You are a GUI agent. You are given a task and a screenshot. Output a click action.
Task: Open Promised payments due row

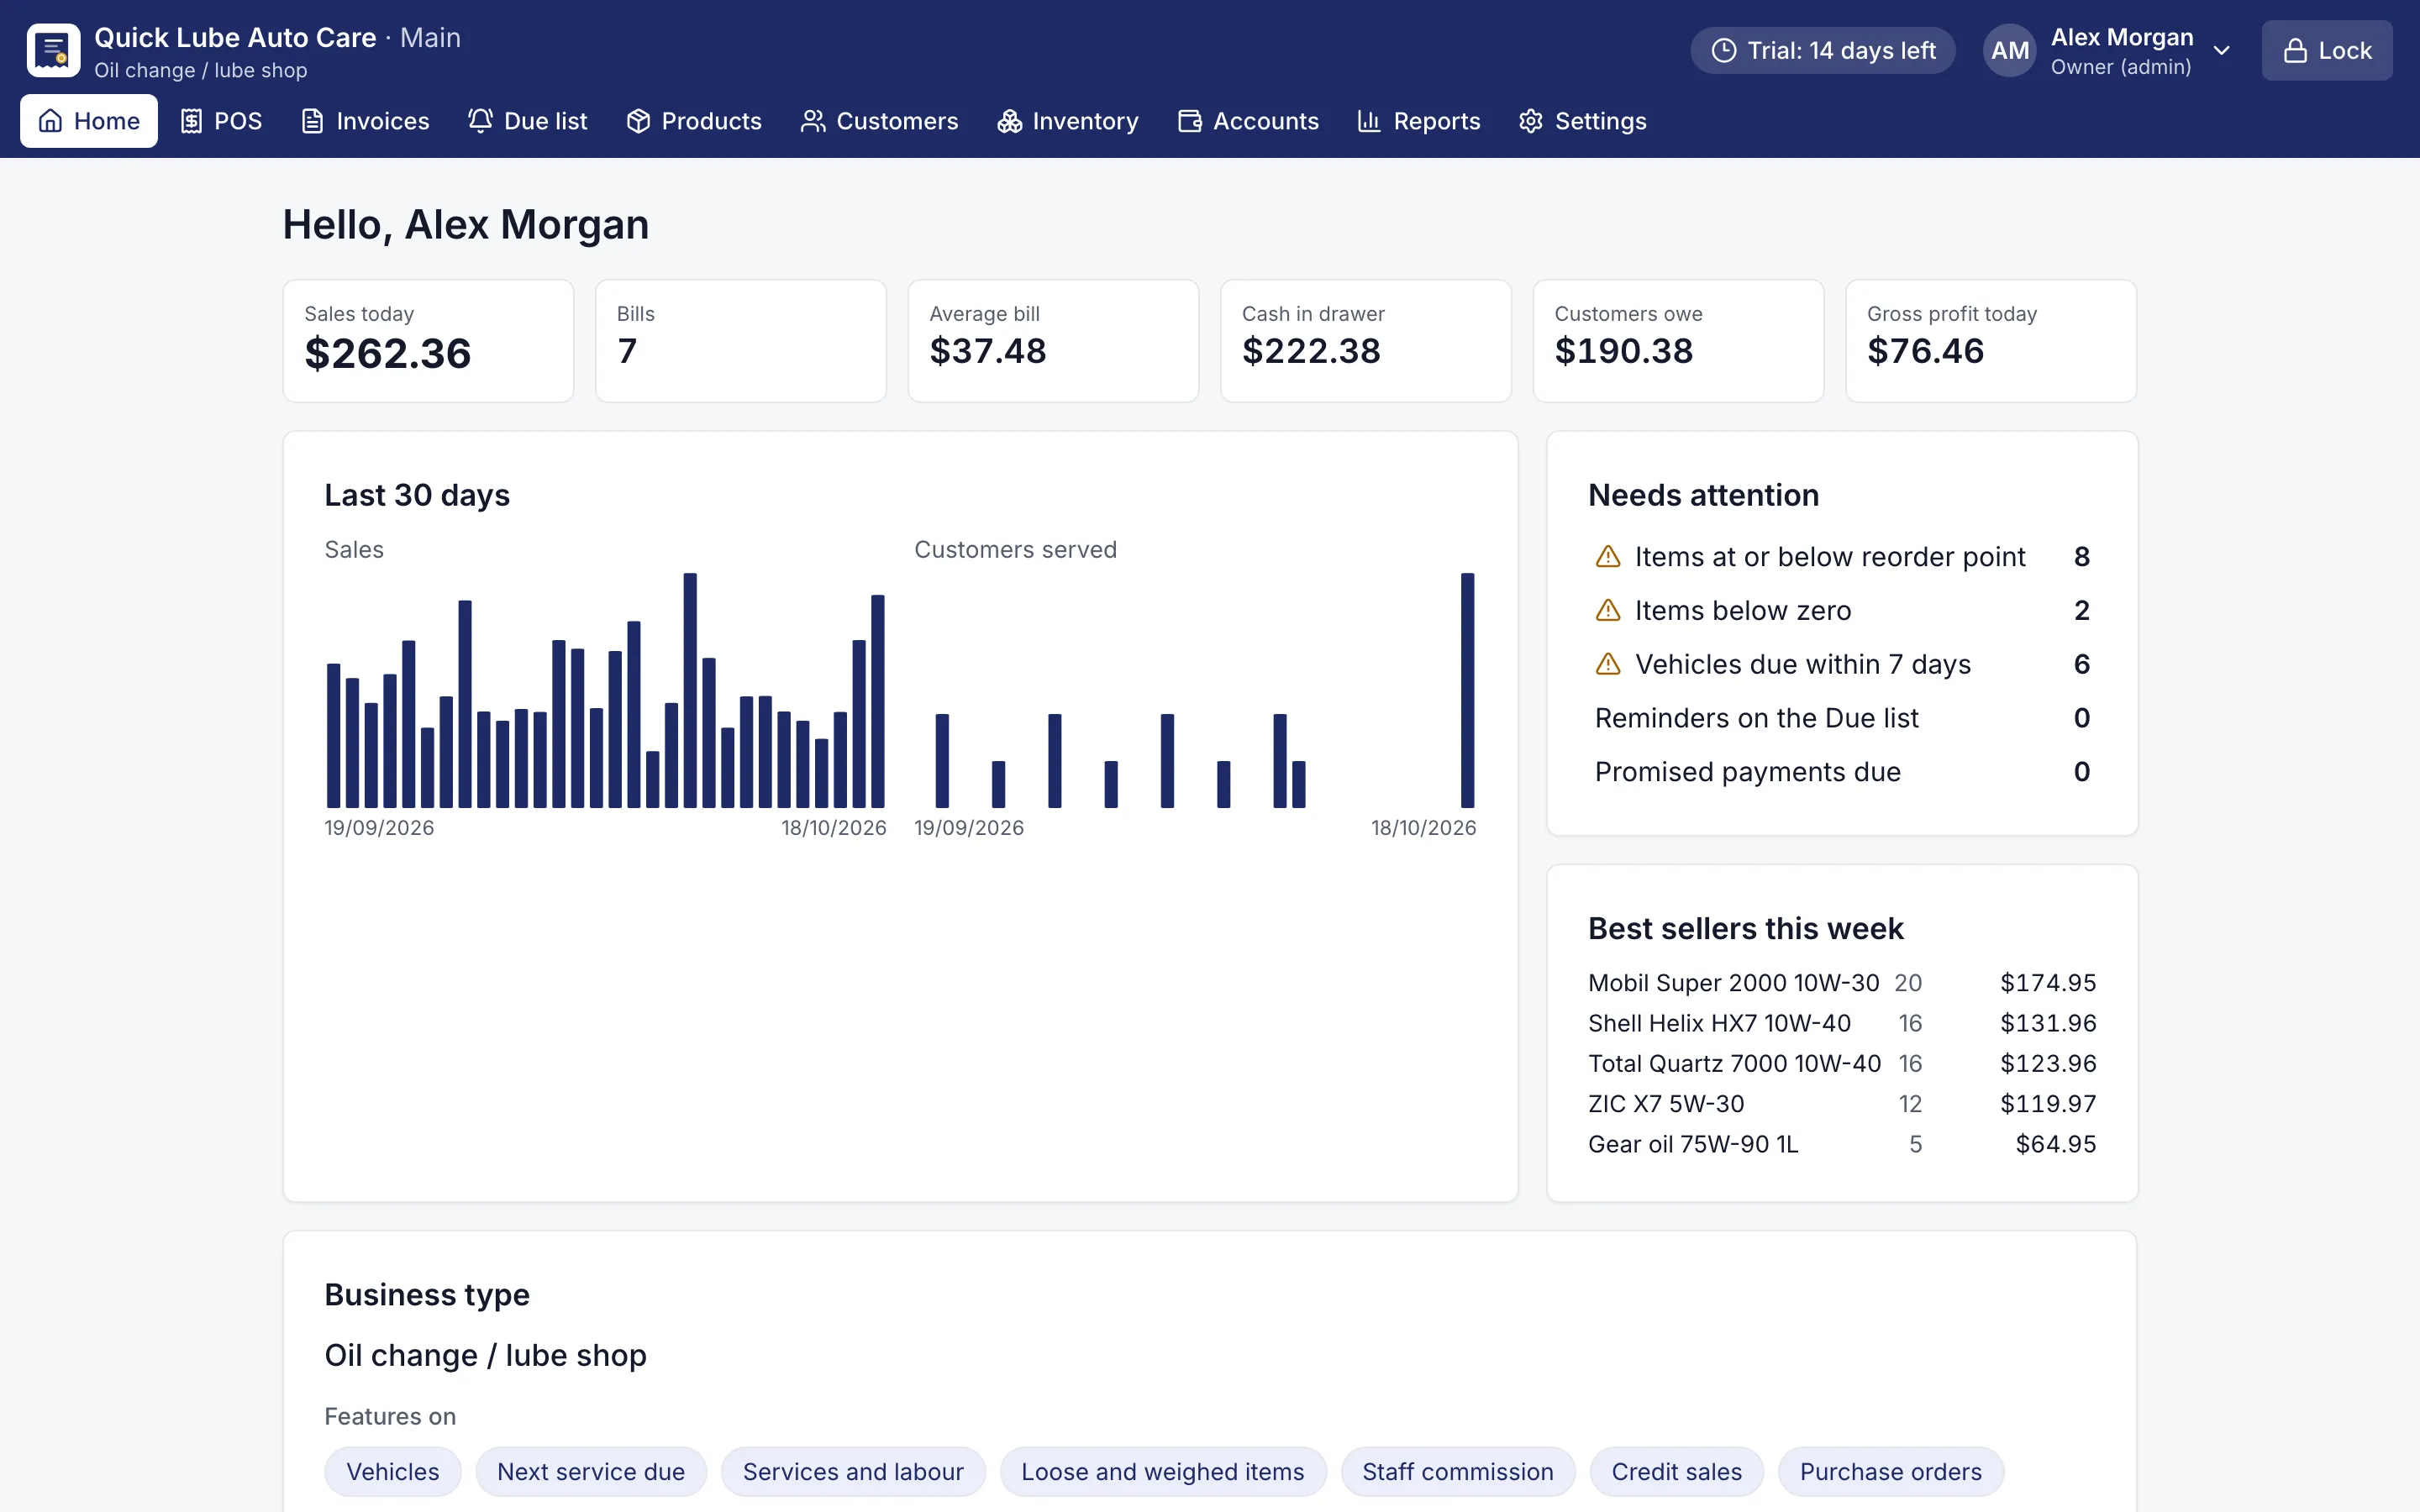[x=1842, y=771]
